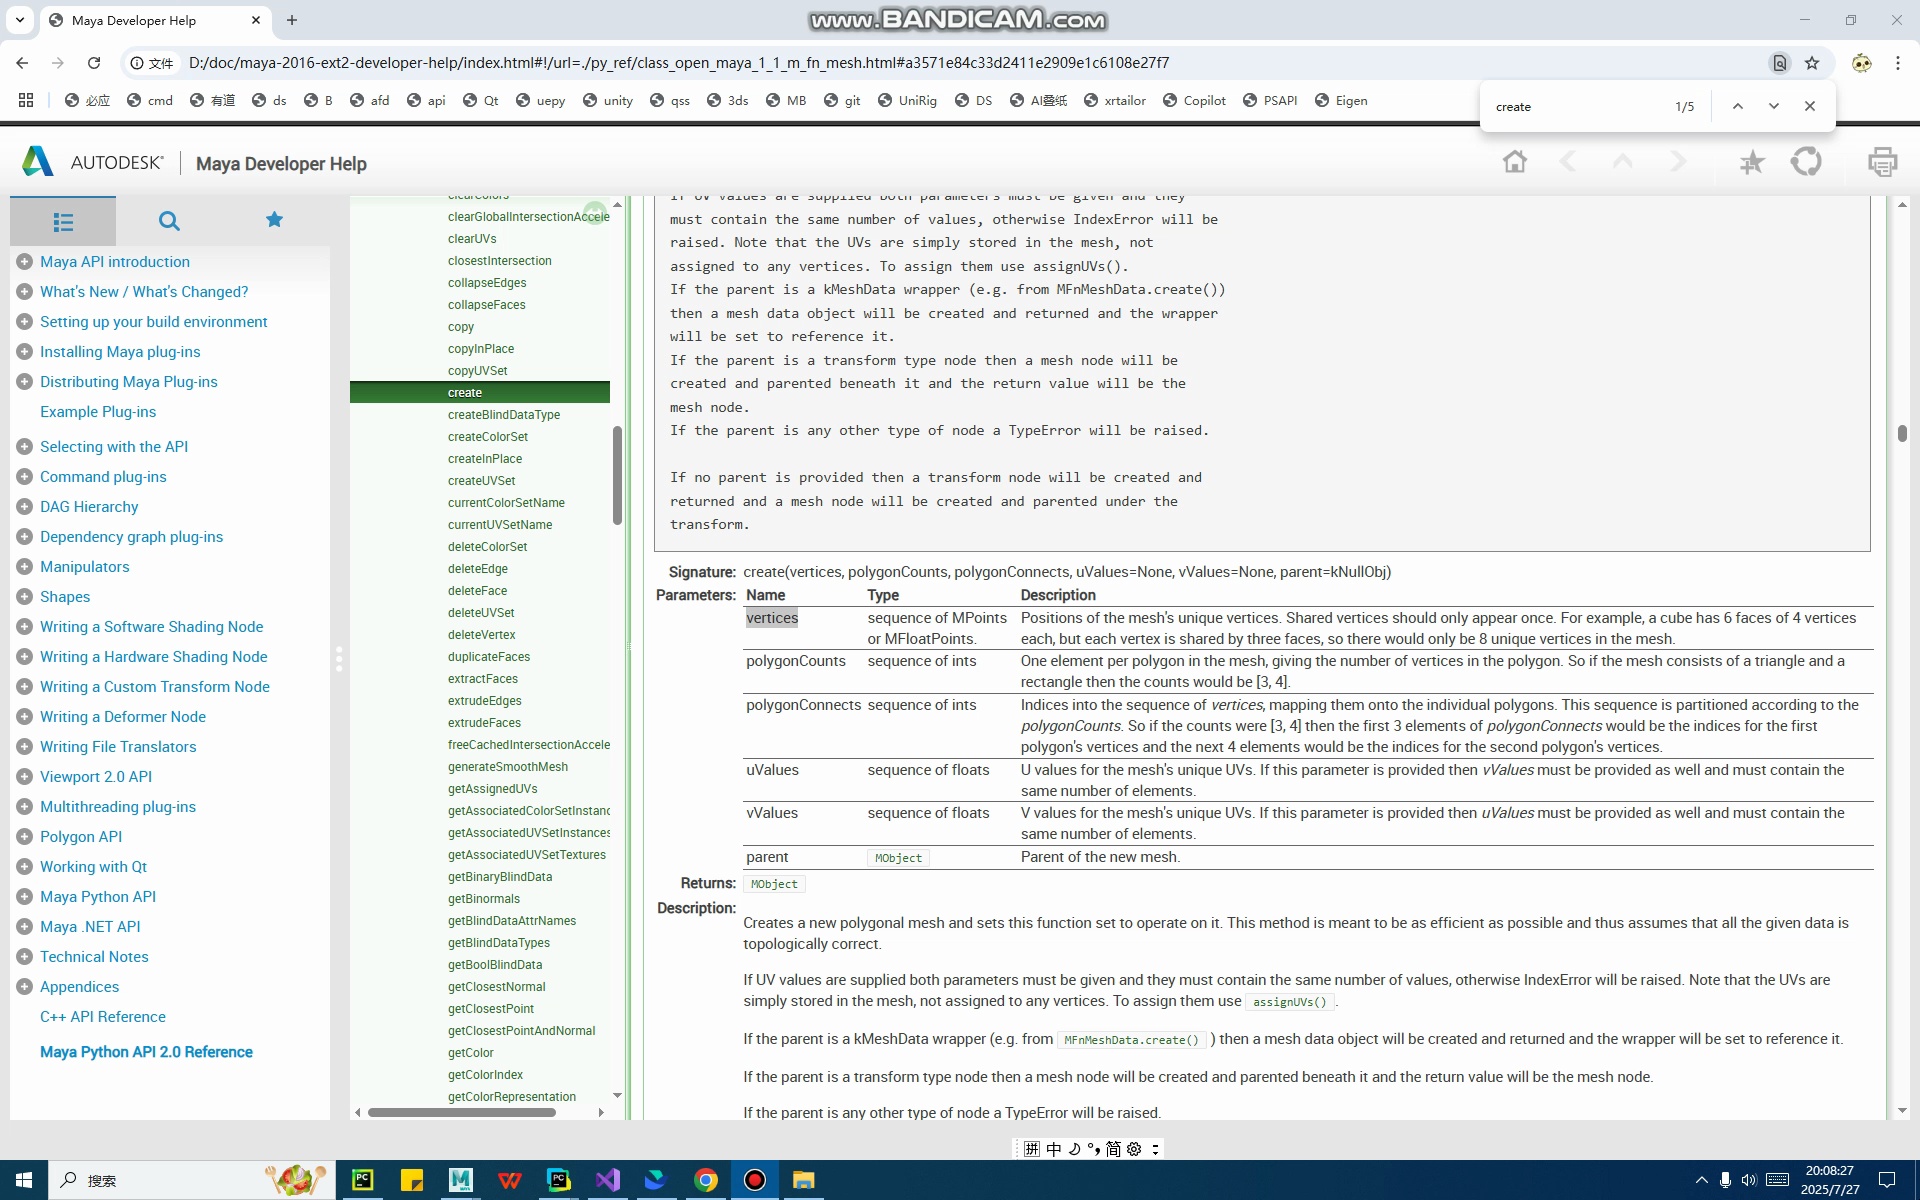Open the C++ API Reference link
This screenshot has width=1920, height=1200.
[x=103, y=1017]
